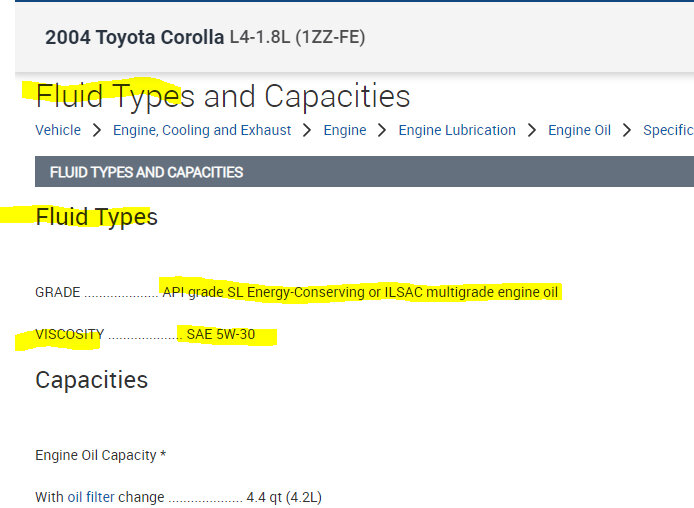Click the chevron after Engine Lubrication

coord(532,130)
